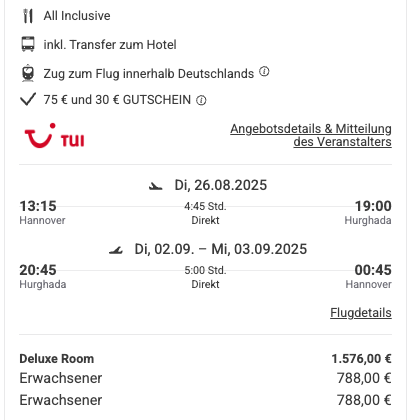
Task: Click the outbound flight departure plane icon
Action: [156, 186]
